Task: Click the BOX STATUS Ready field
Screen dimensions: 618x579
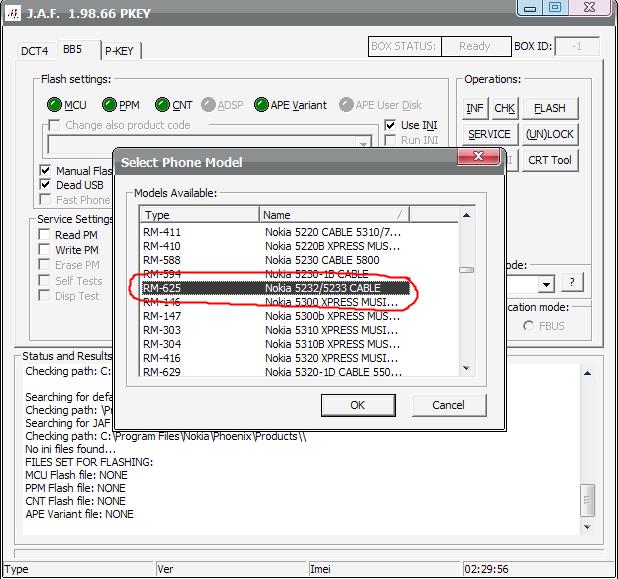Action: (476, 47)
